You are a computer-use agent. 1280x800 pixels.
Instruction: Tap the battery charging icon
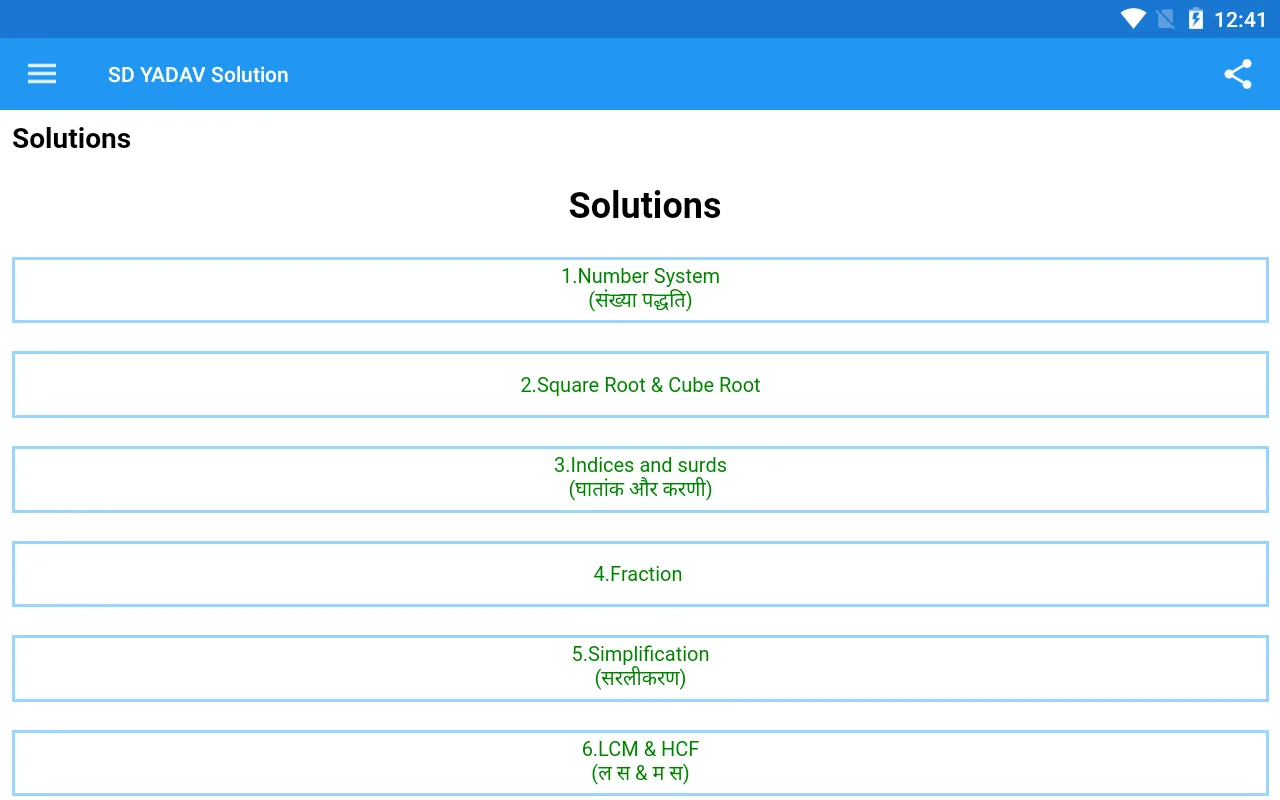point(1195,19)
